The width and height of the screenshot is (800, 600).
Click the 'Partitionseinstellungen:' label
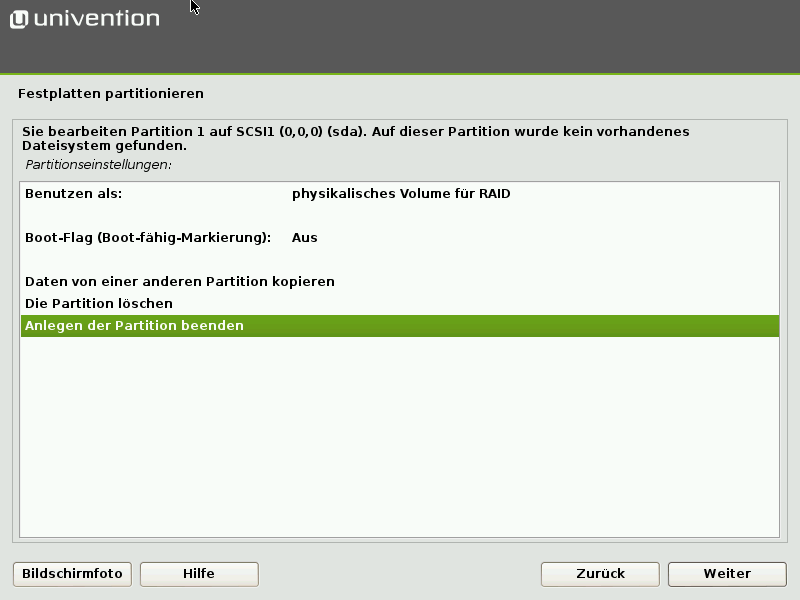point(98,165)
